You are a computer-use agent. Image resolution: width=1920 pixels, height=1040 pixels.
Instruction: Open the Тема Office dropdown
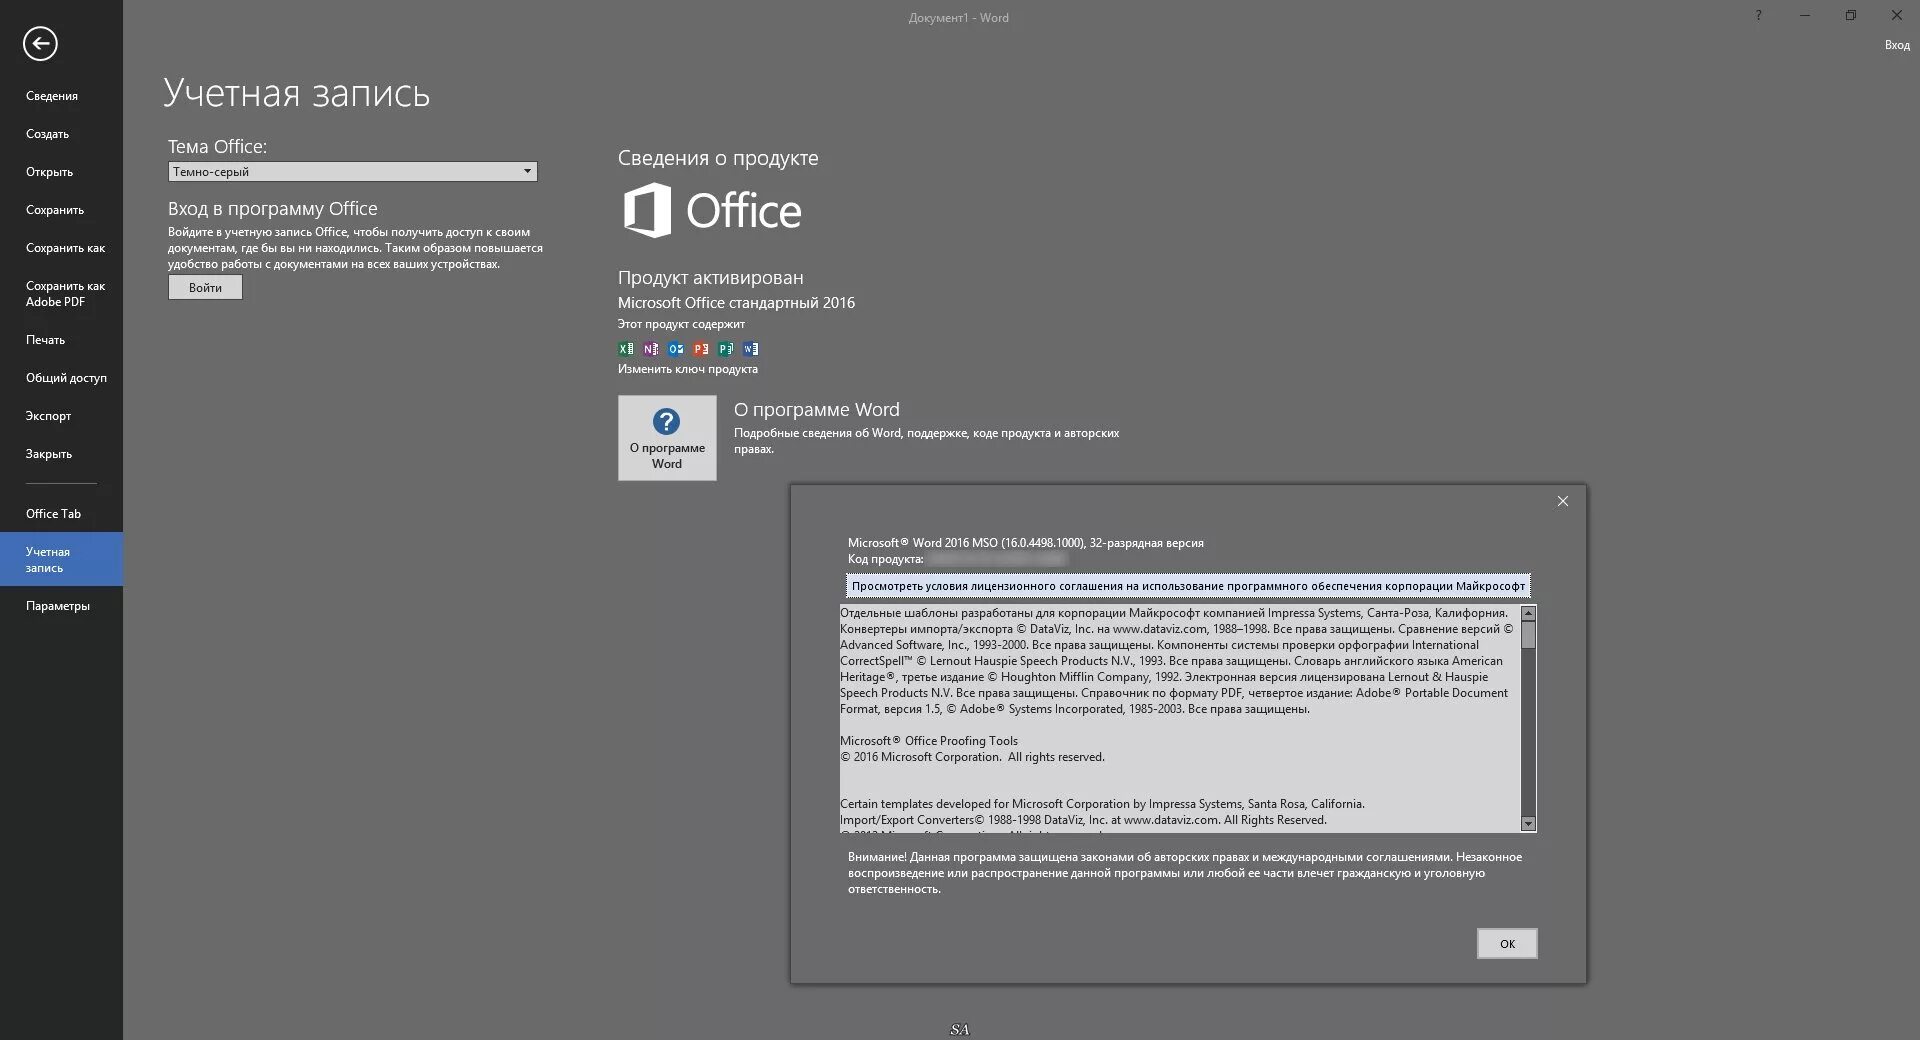(353, 172)
